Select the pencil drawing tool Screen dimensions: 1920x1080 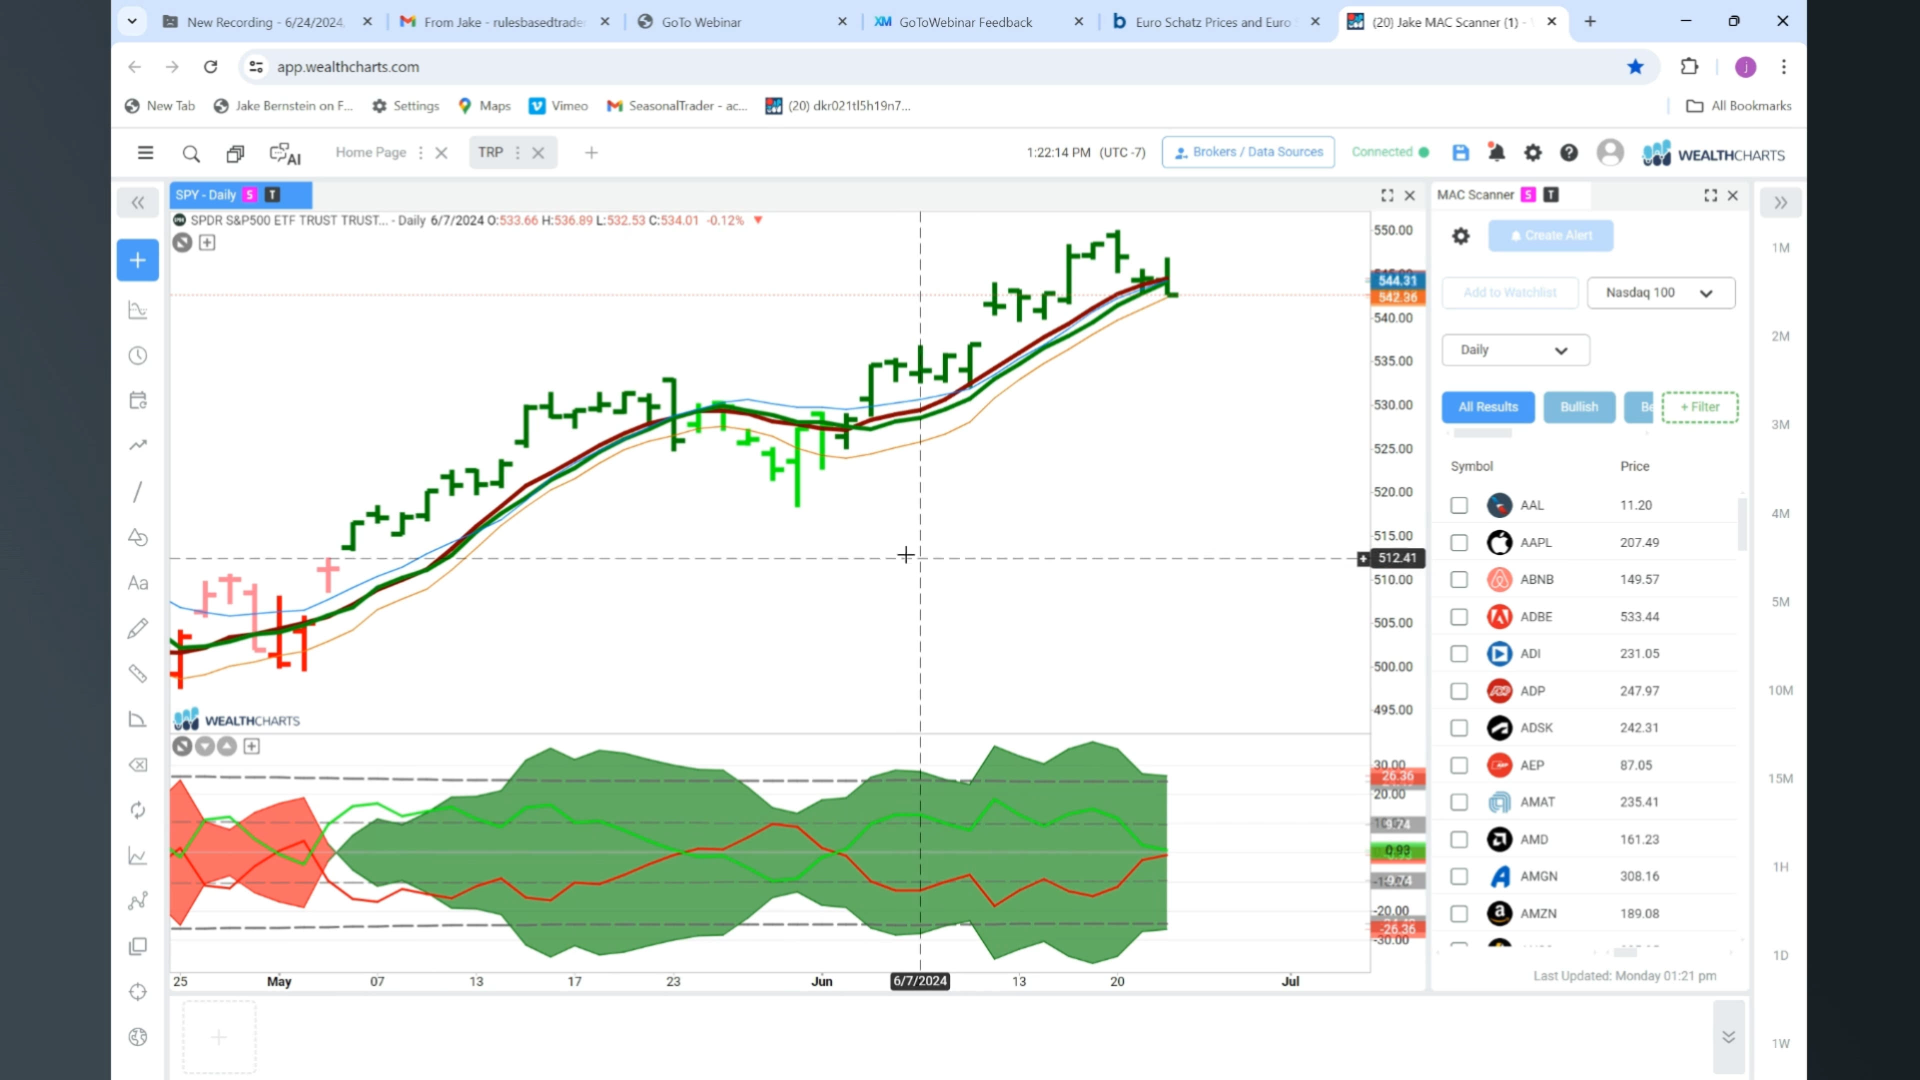pyautogui.click(x=138, y=628)
